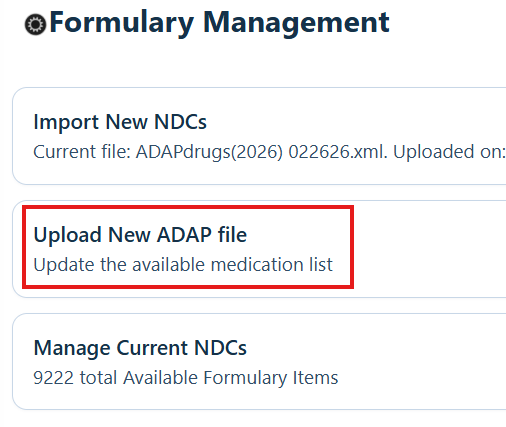Open the Import New NDCs card
Screen dimensions: 506x427
tap(259, 136)
